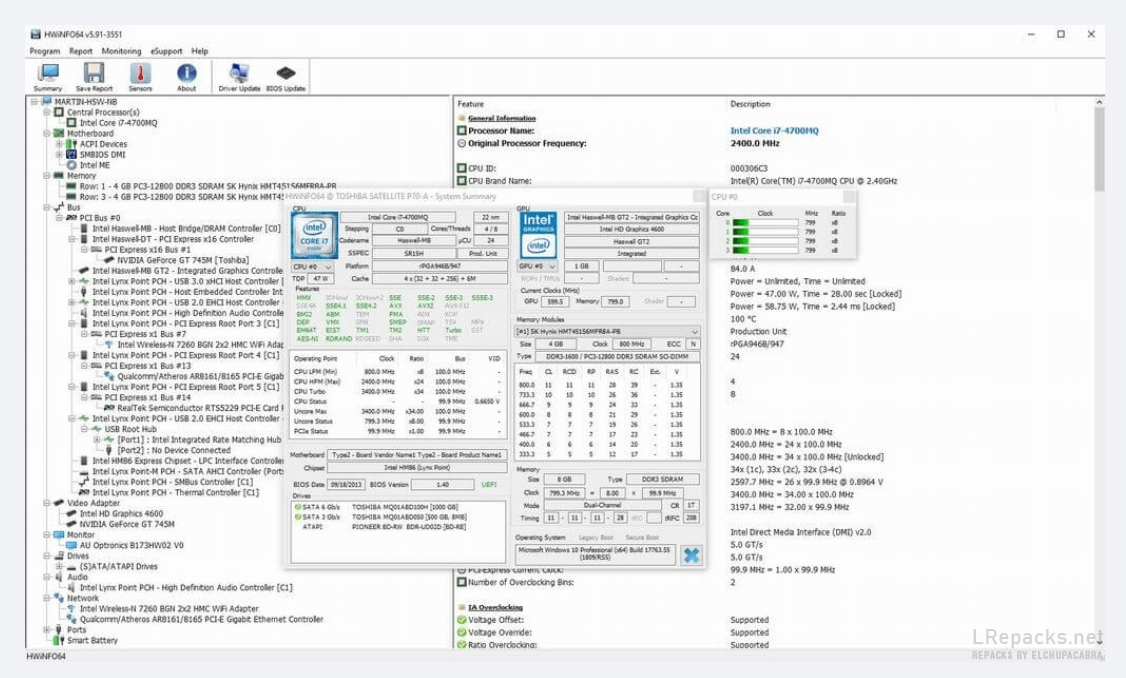Click the SATA 6 Gb/s drive status icon
The width and height of the screenshot is (1126, 678).
tap(297, 507)
